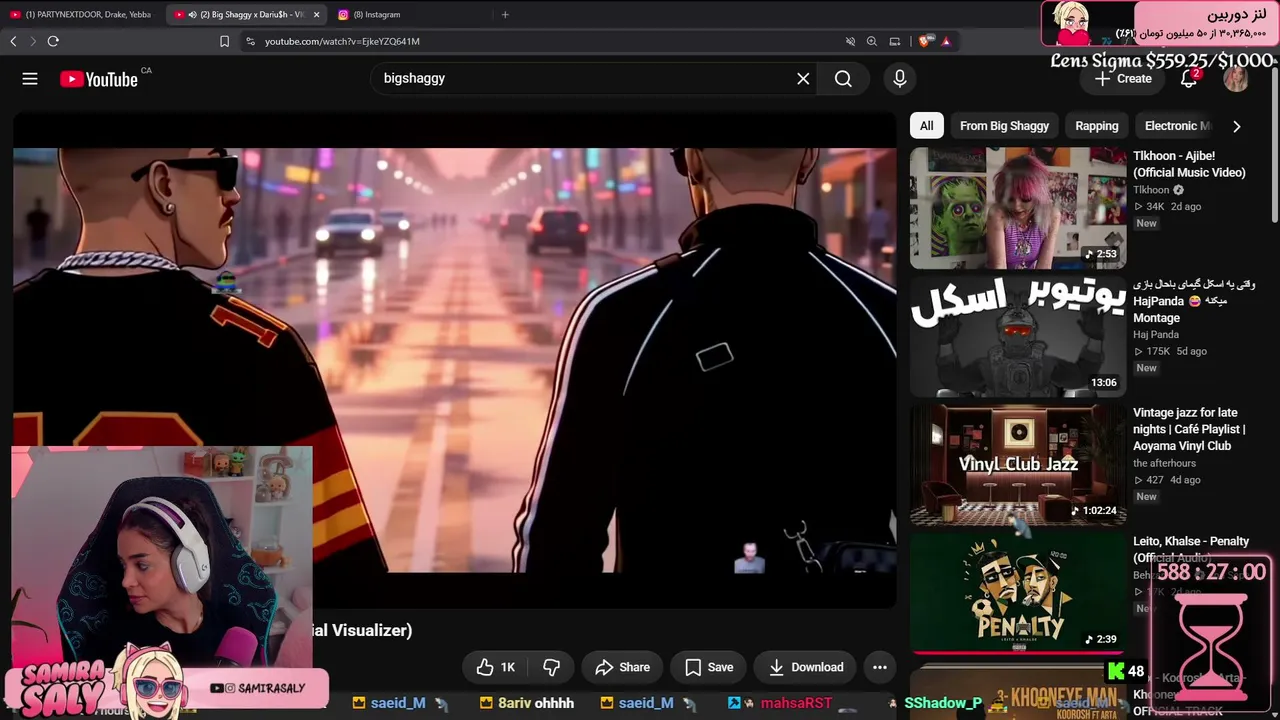
Task: Click the search magnifier button
Action: (843, 78)
